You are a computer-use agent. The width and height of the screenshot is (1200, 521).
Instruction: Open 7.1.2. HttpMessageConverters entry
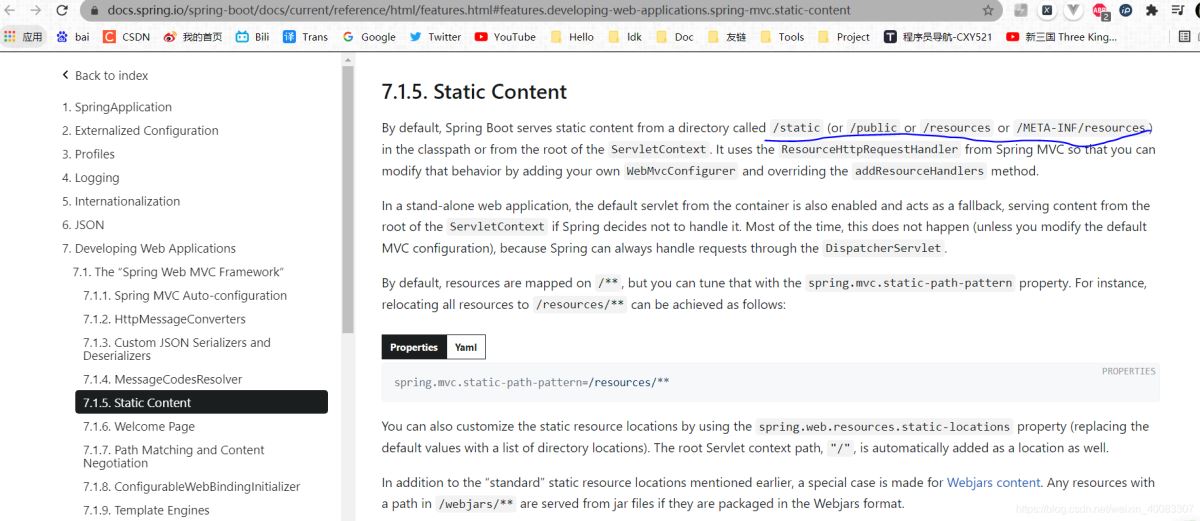[164, 319]
